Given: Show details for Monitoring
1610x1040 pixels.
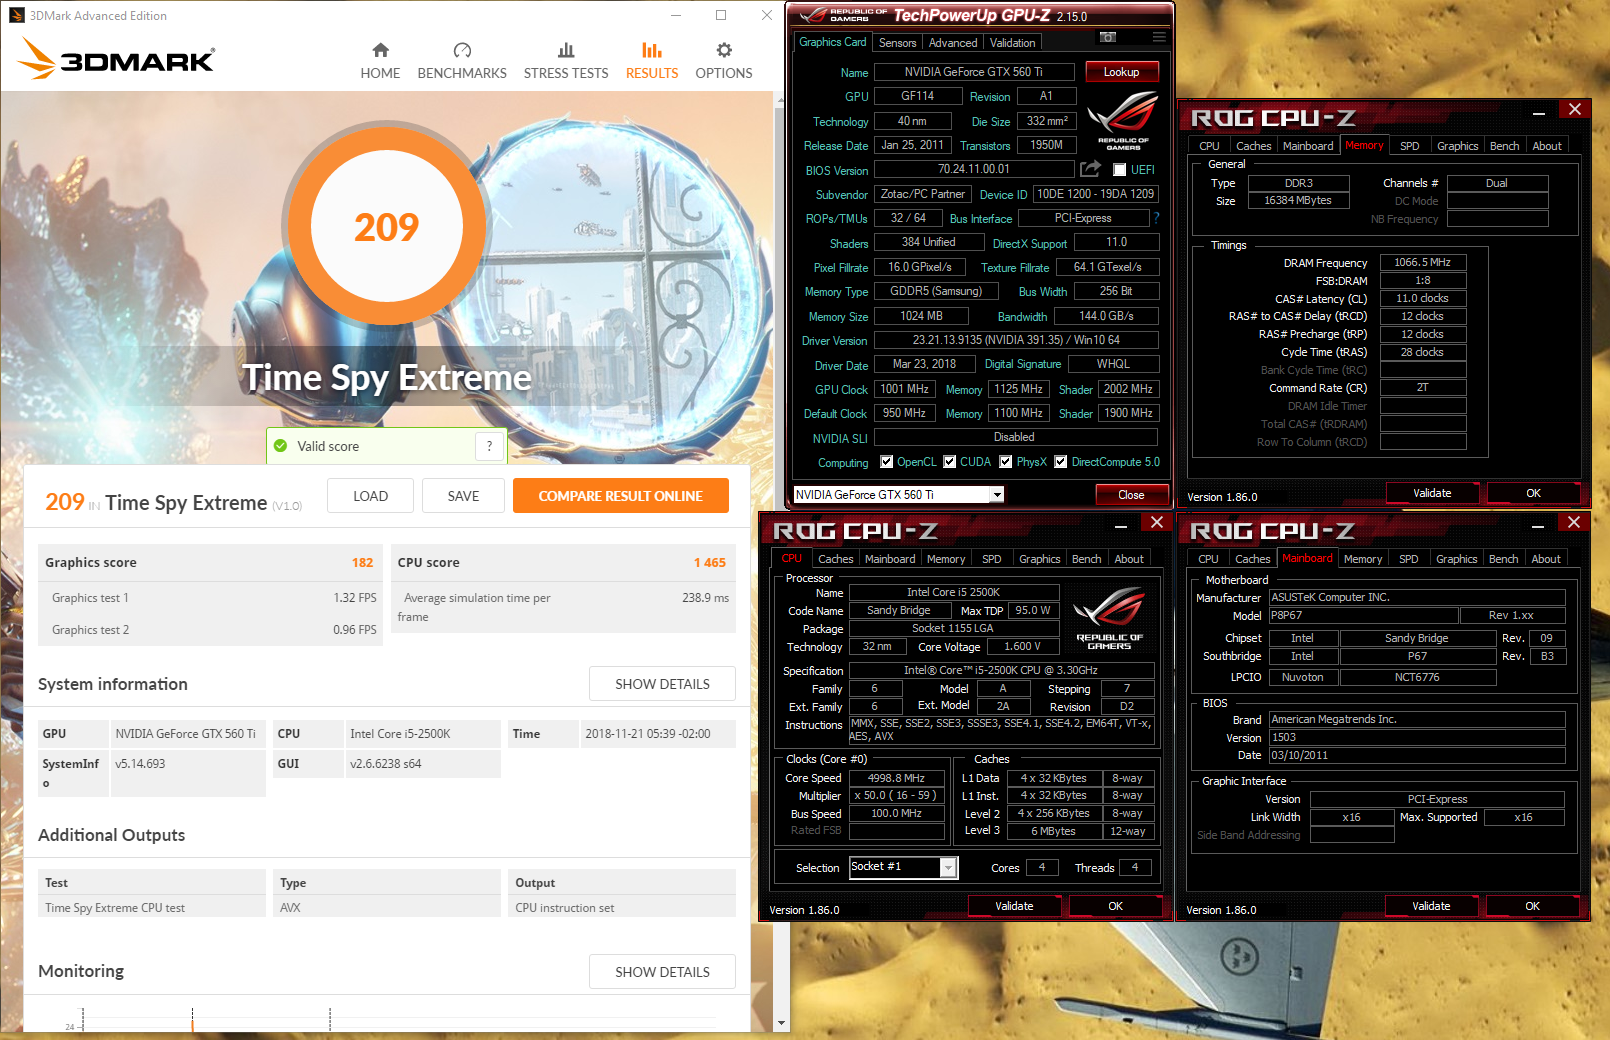Looking at the screenshot, I should point(662,972).
